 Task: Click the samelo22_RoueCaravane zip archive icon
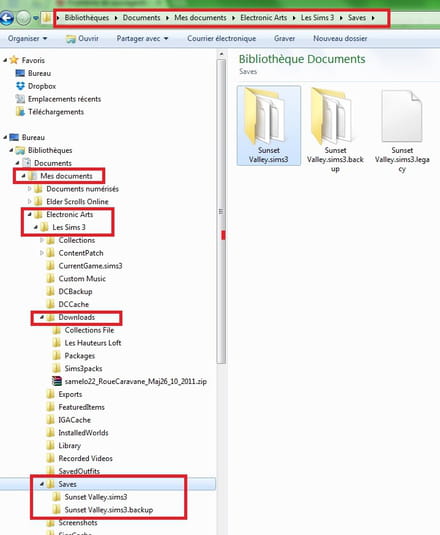coord(57,381)
